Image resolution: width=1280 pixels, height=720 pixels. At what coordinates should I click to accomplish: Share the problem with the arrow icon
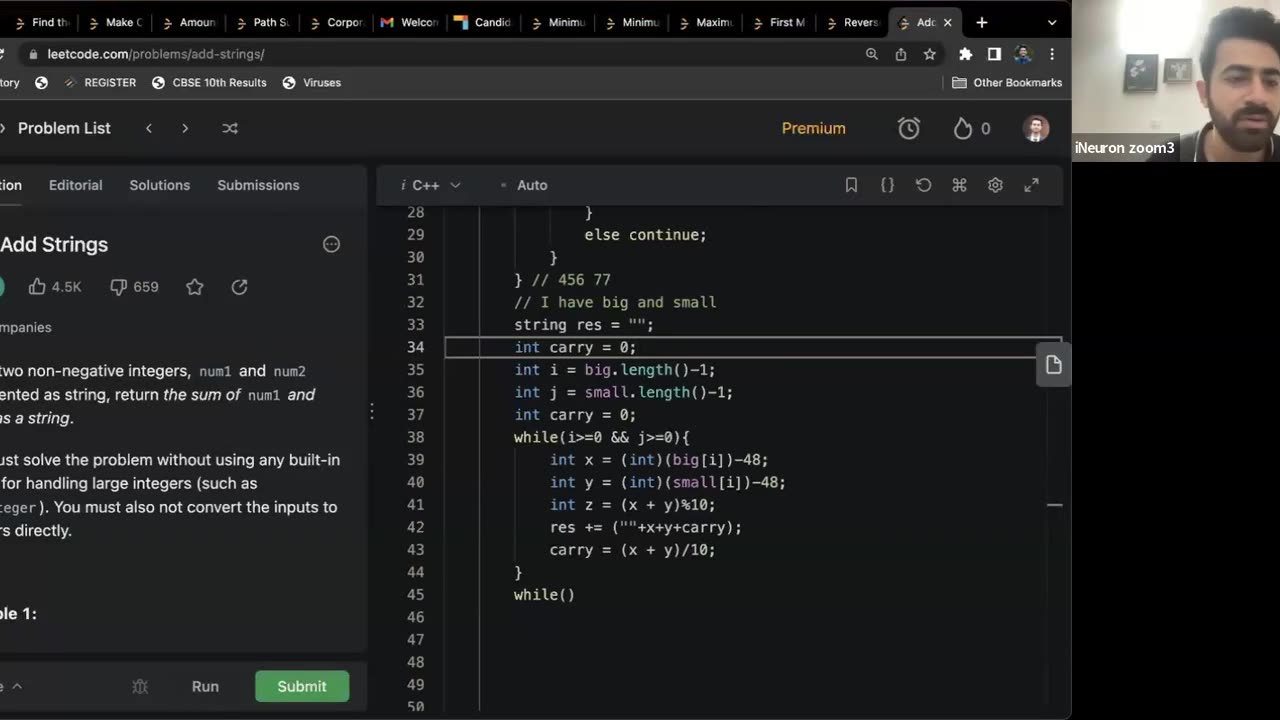pos(239,287)
